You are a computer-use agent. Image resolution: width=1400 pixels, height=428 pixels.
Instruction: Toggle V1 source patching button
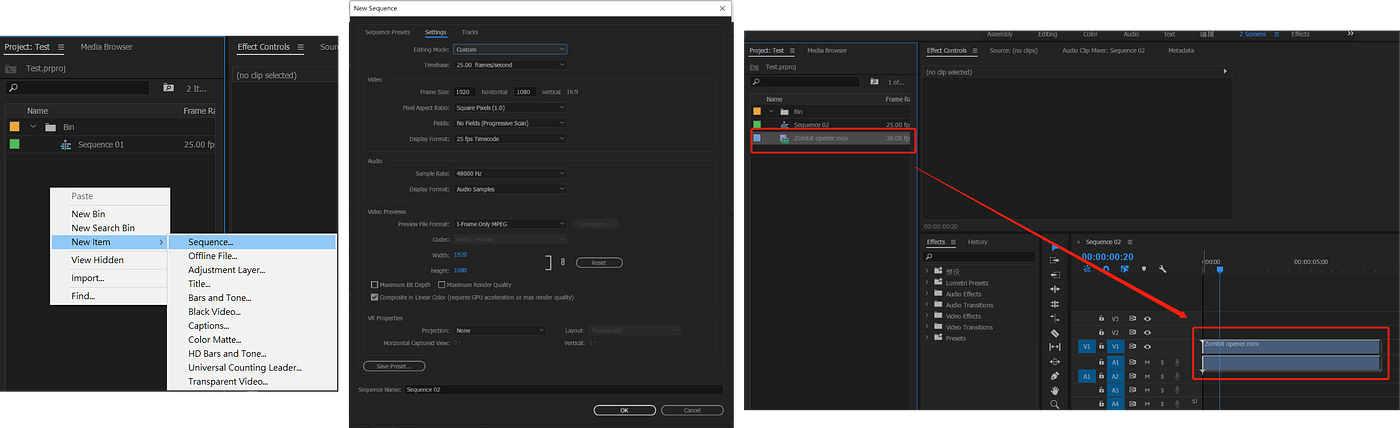1087,346
